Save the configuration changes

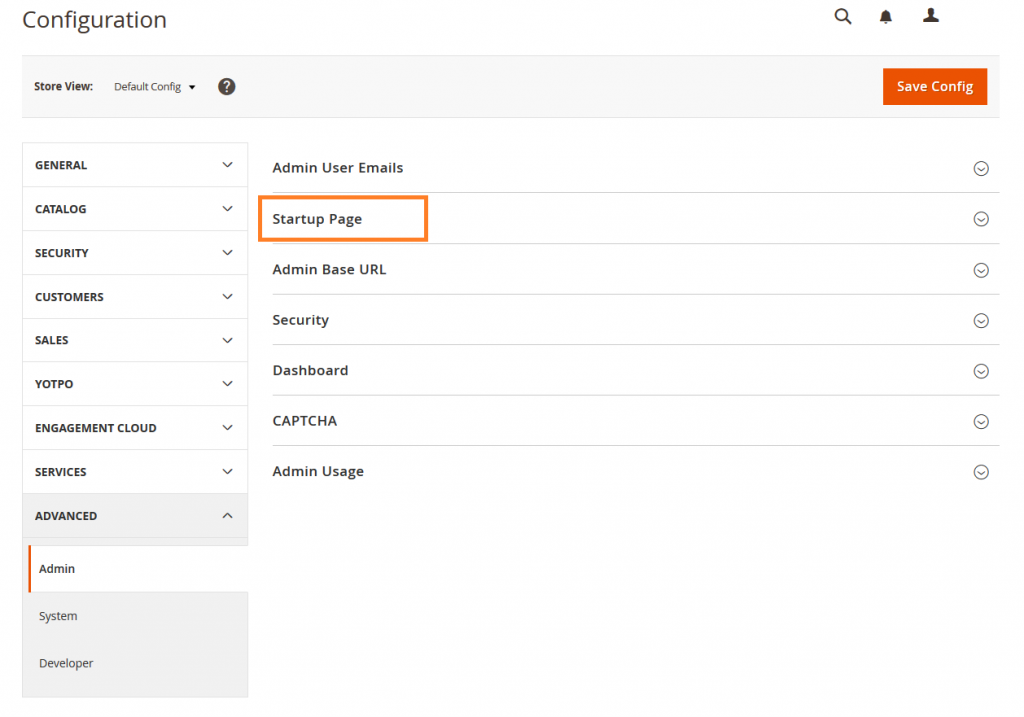(934, 86)
